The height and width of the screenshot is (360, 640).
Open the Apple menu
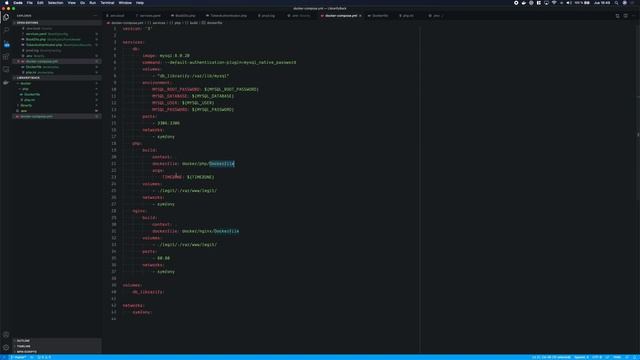tap(7, 3)
